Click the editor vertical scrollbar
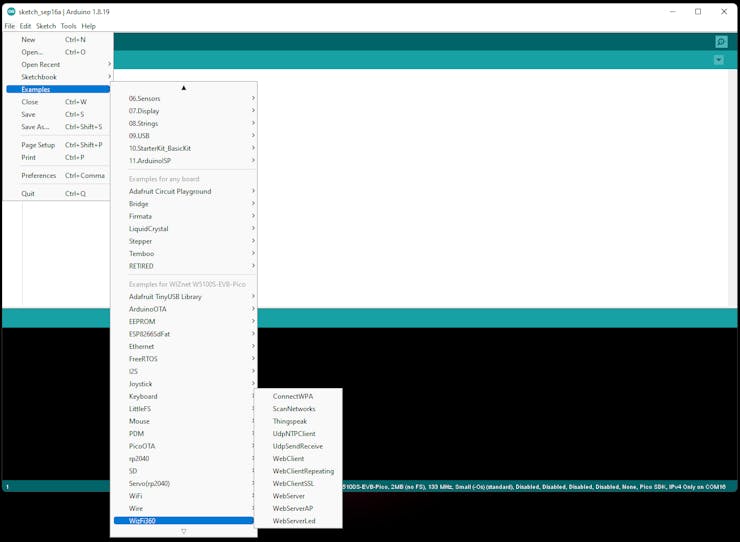Viewport: 740px width, 542px height. coord(733,188)
